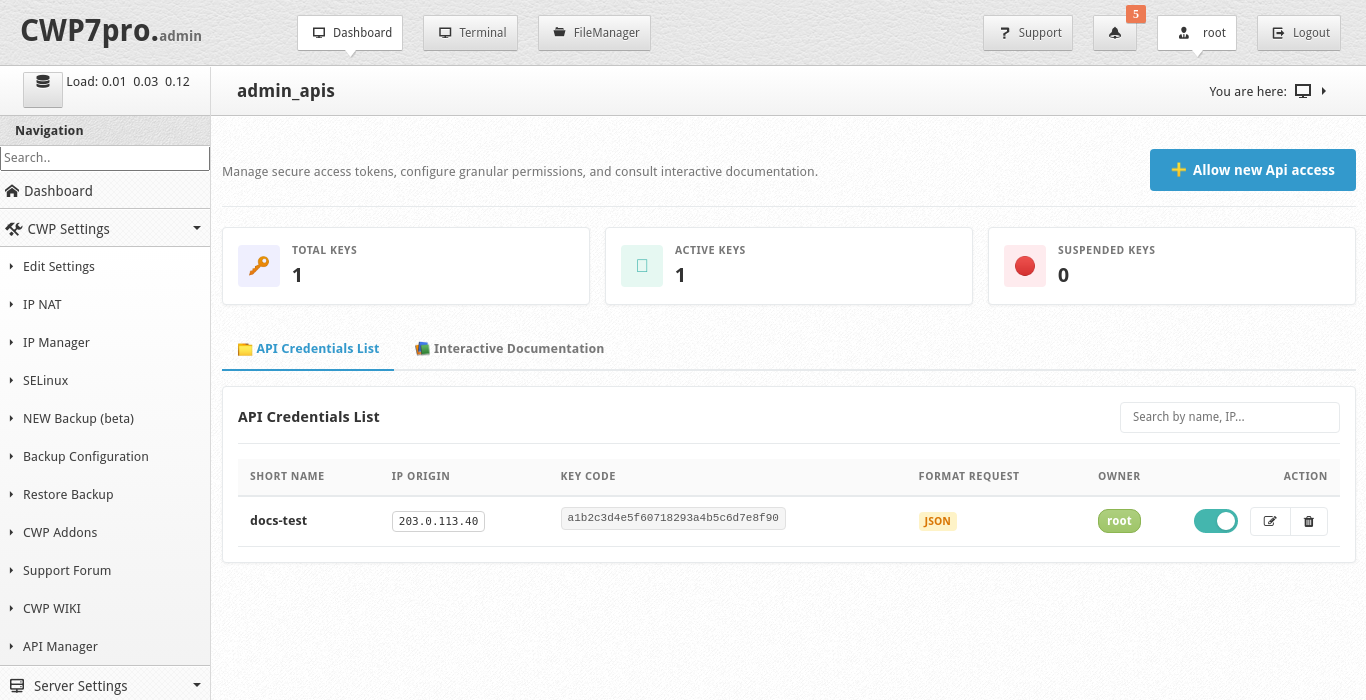Viewport: 1366px width, 700px height.
Task: Collapse the CWP Settings section
Action: [105, 229]
